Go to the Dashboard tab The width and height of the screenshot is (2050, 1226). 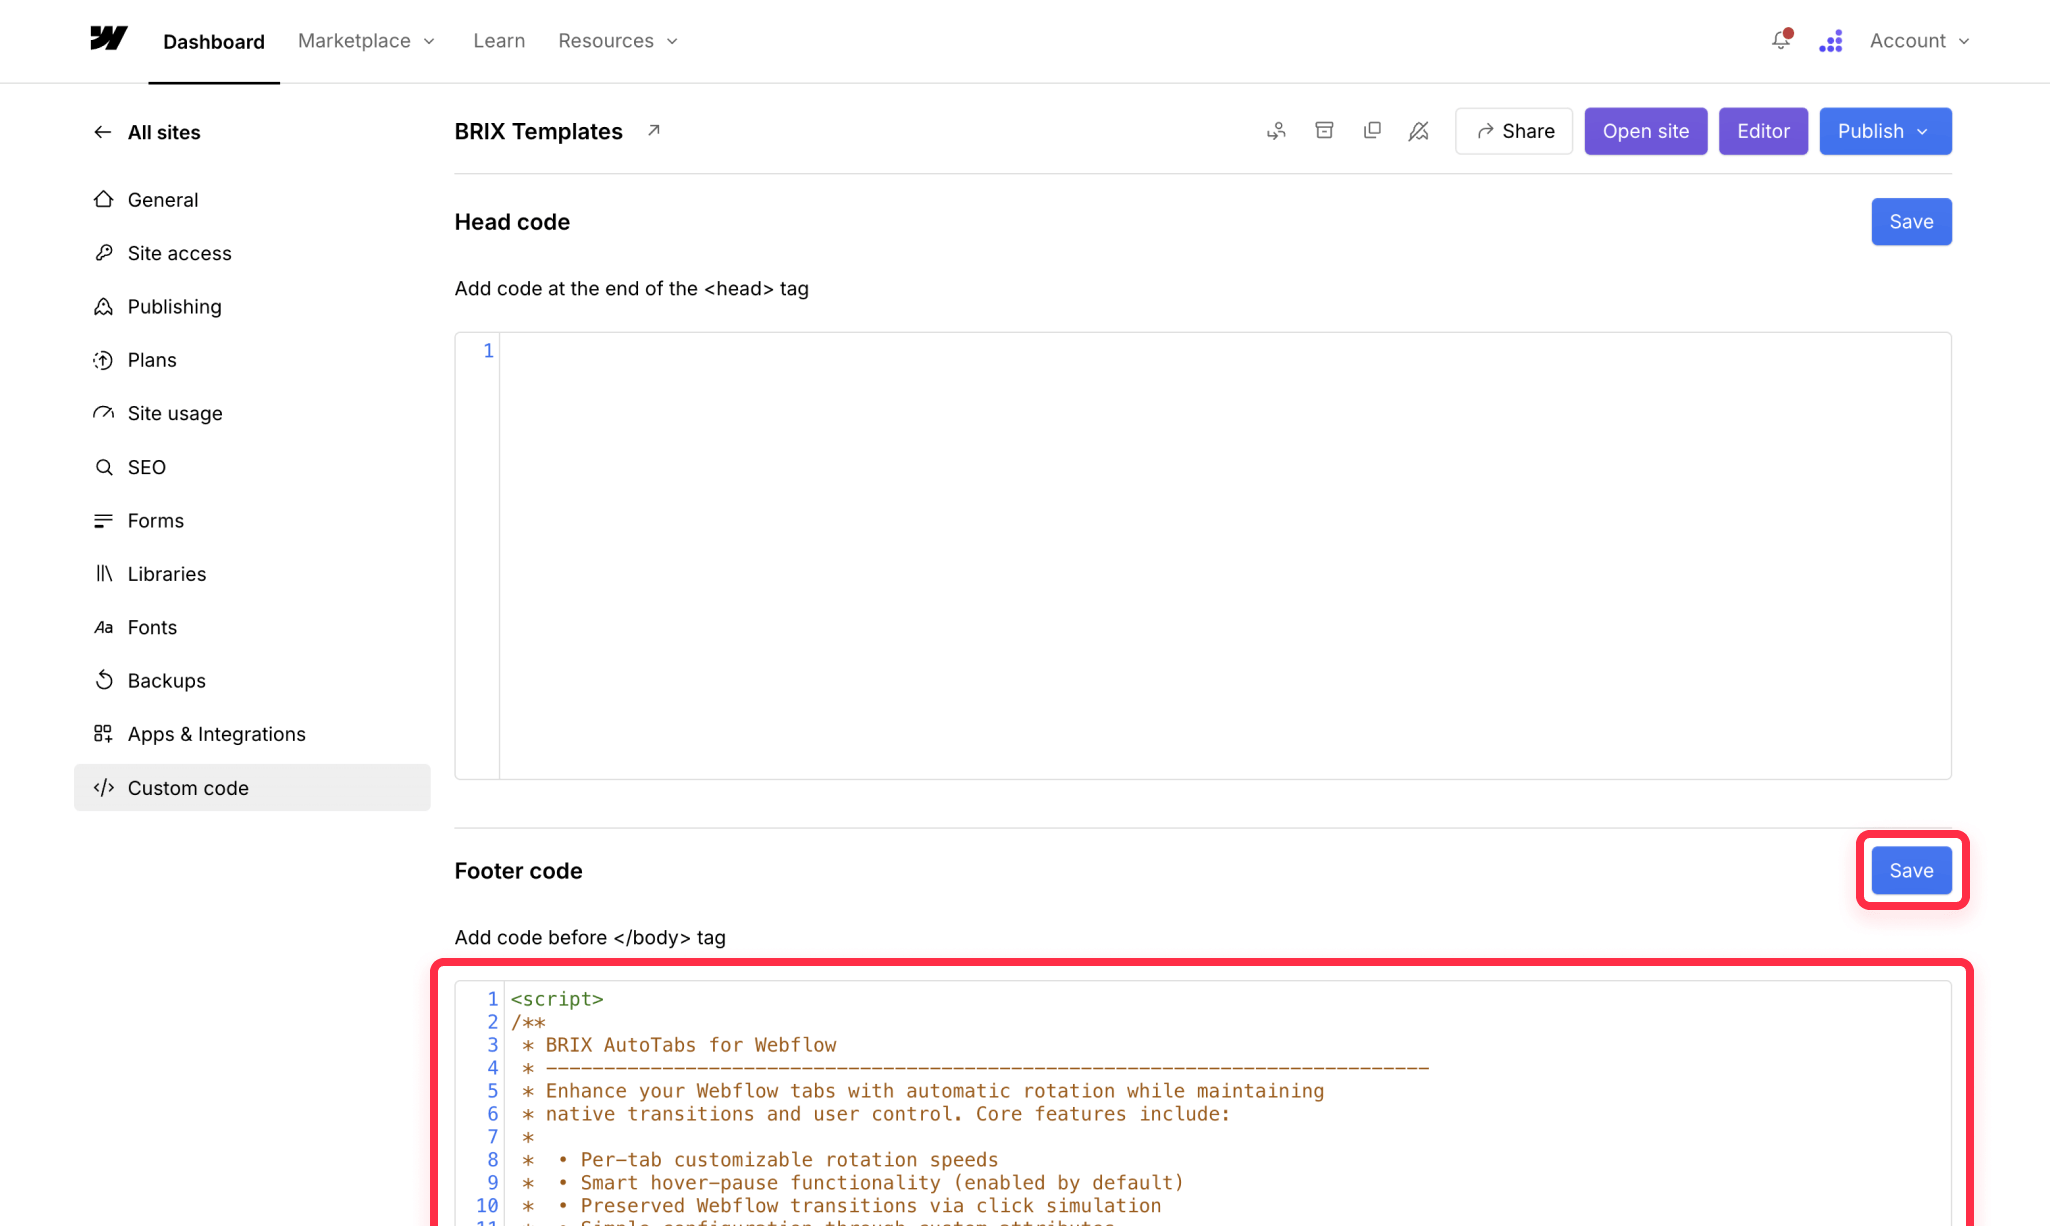[x=214, y=41]
